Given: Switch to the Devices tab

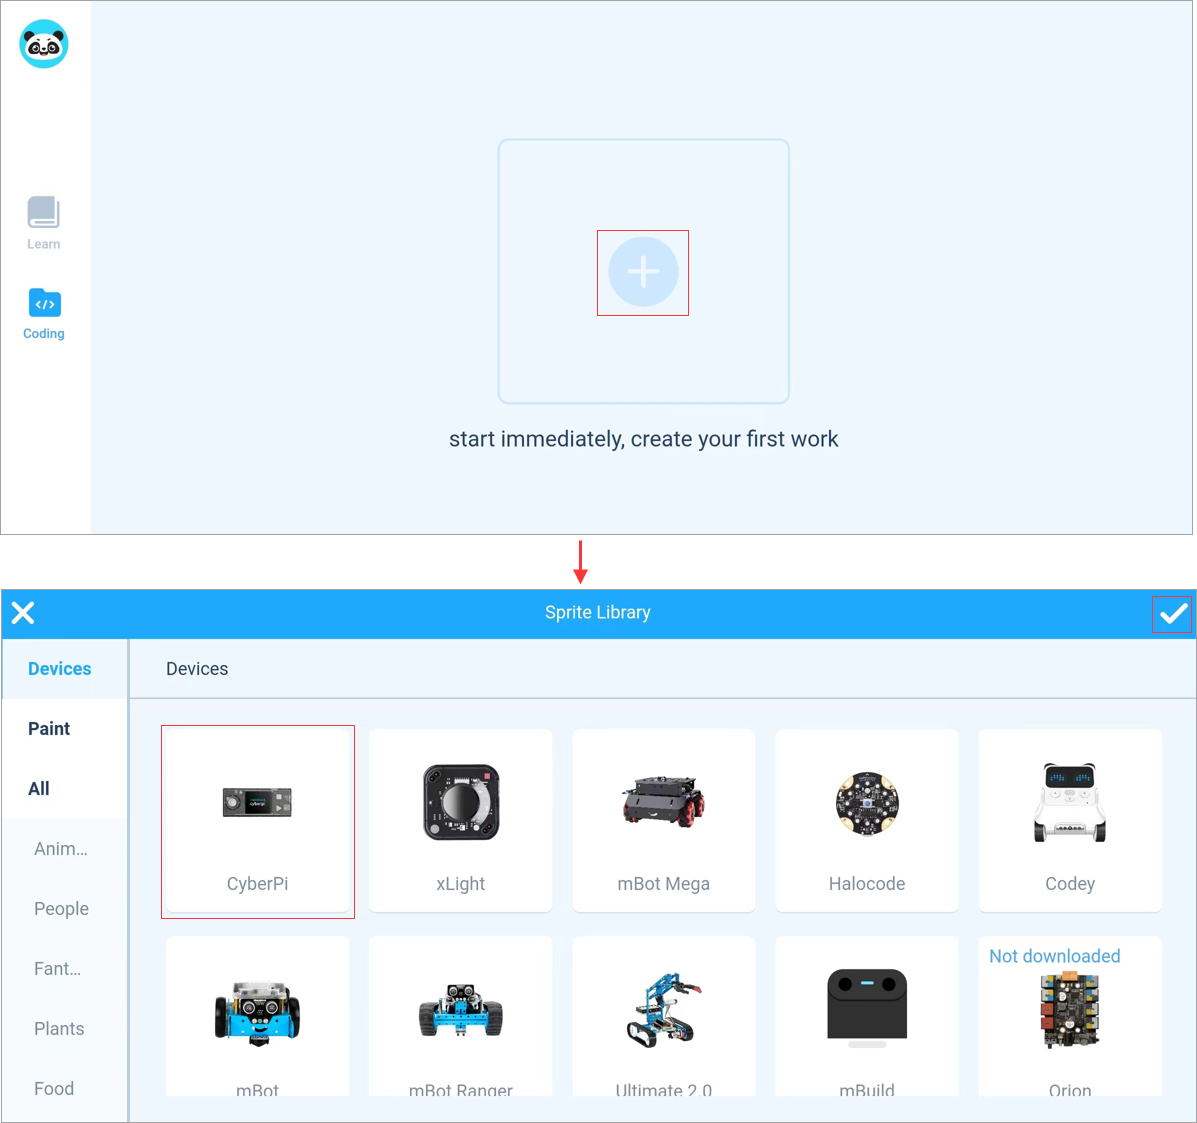Looking at the screenshot, I should point(64,669).
